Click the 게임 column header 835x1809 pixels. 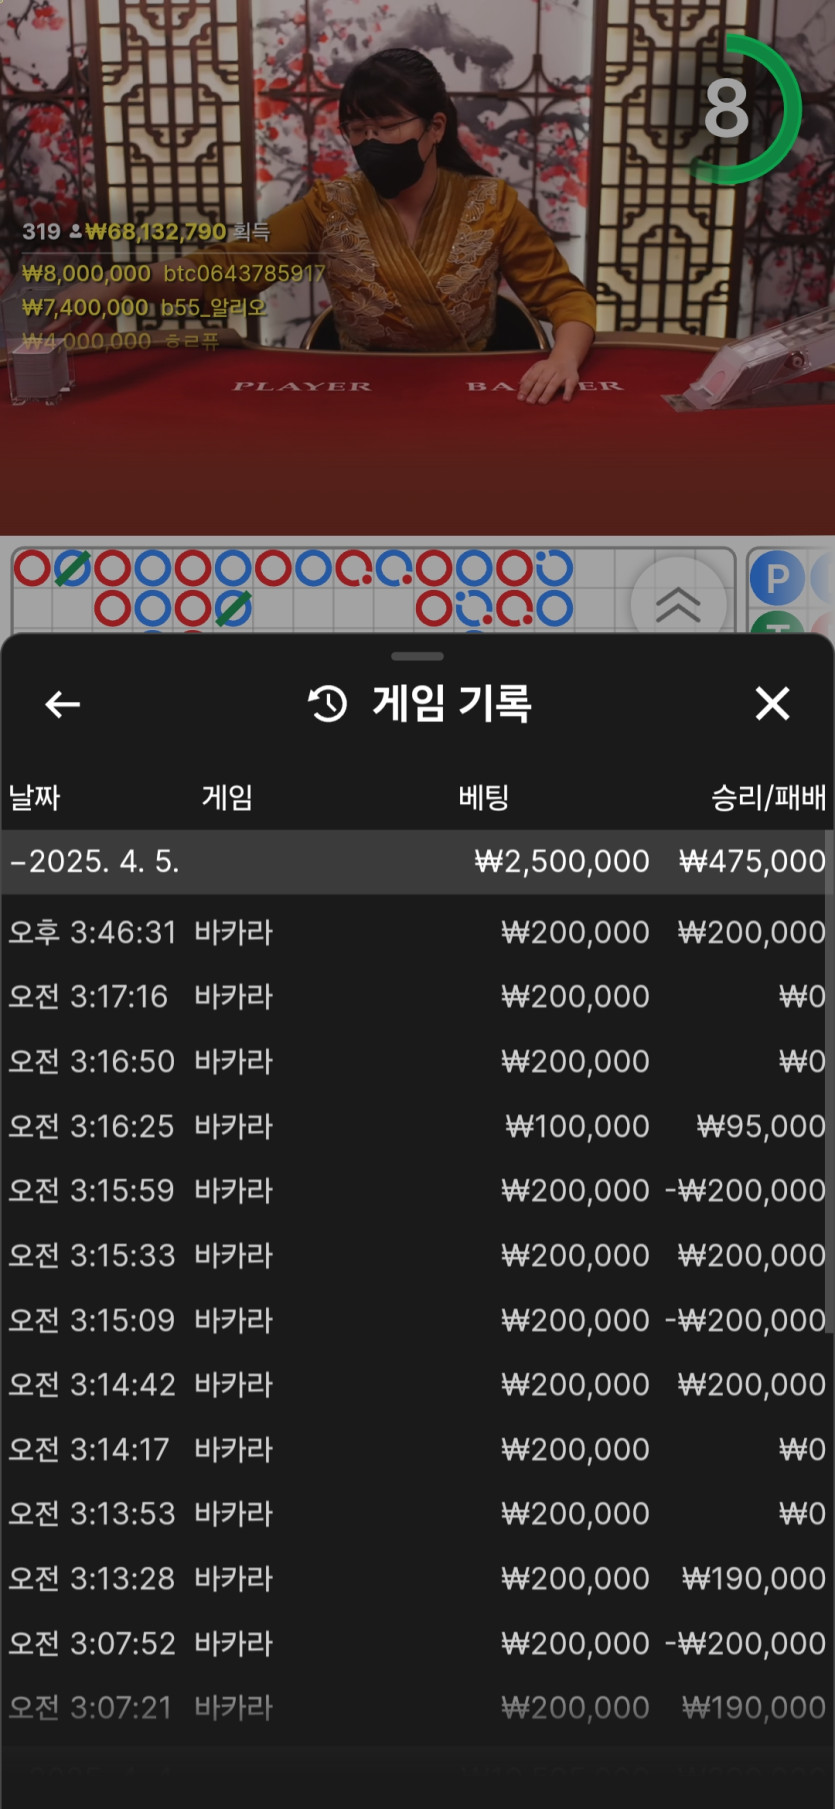(227, 797)
